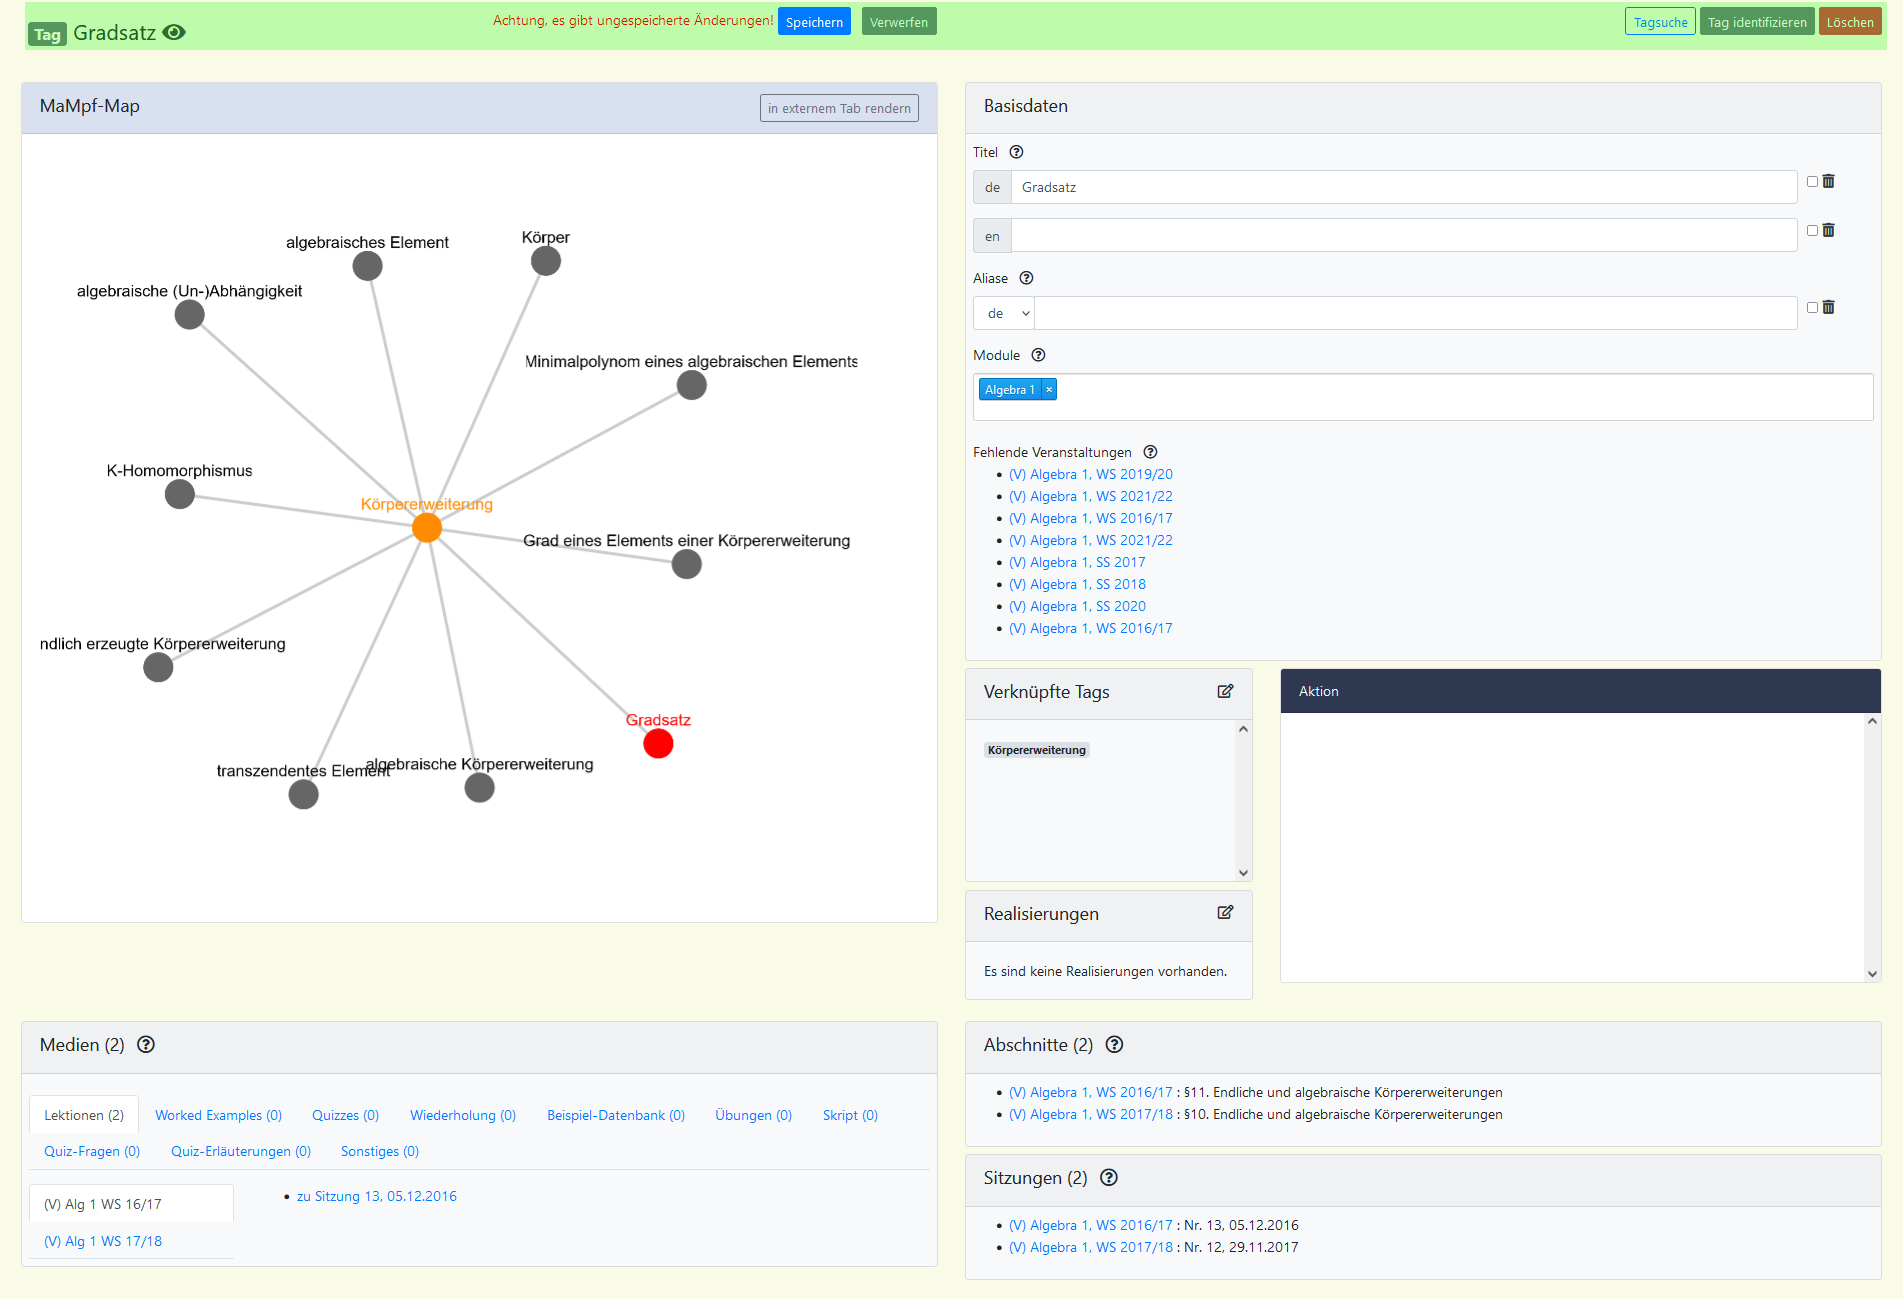Switch to the Lektionen (2) tab
1903x1299 pixels.
point(84,1115)
